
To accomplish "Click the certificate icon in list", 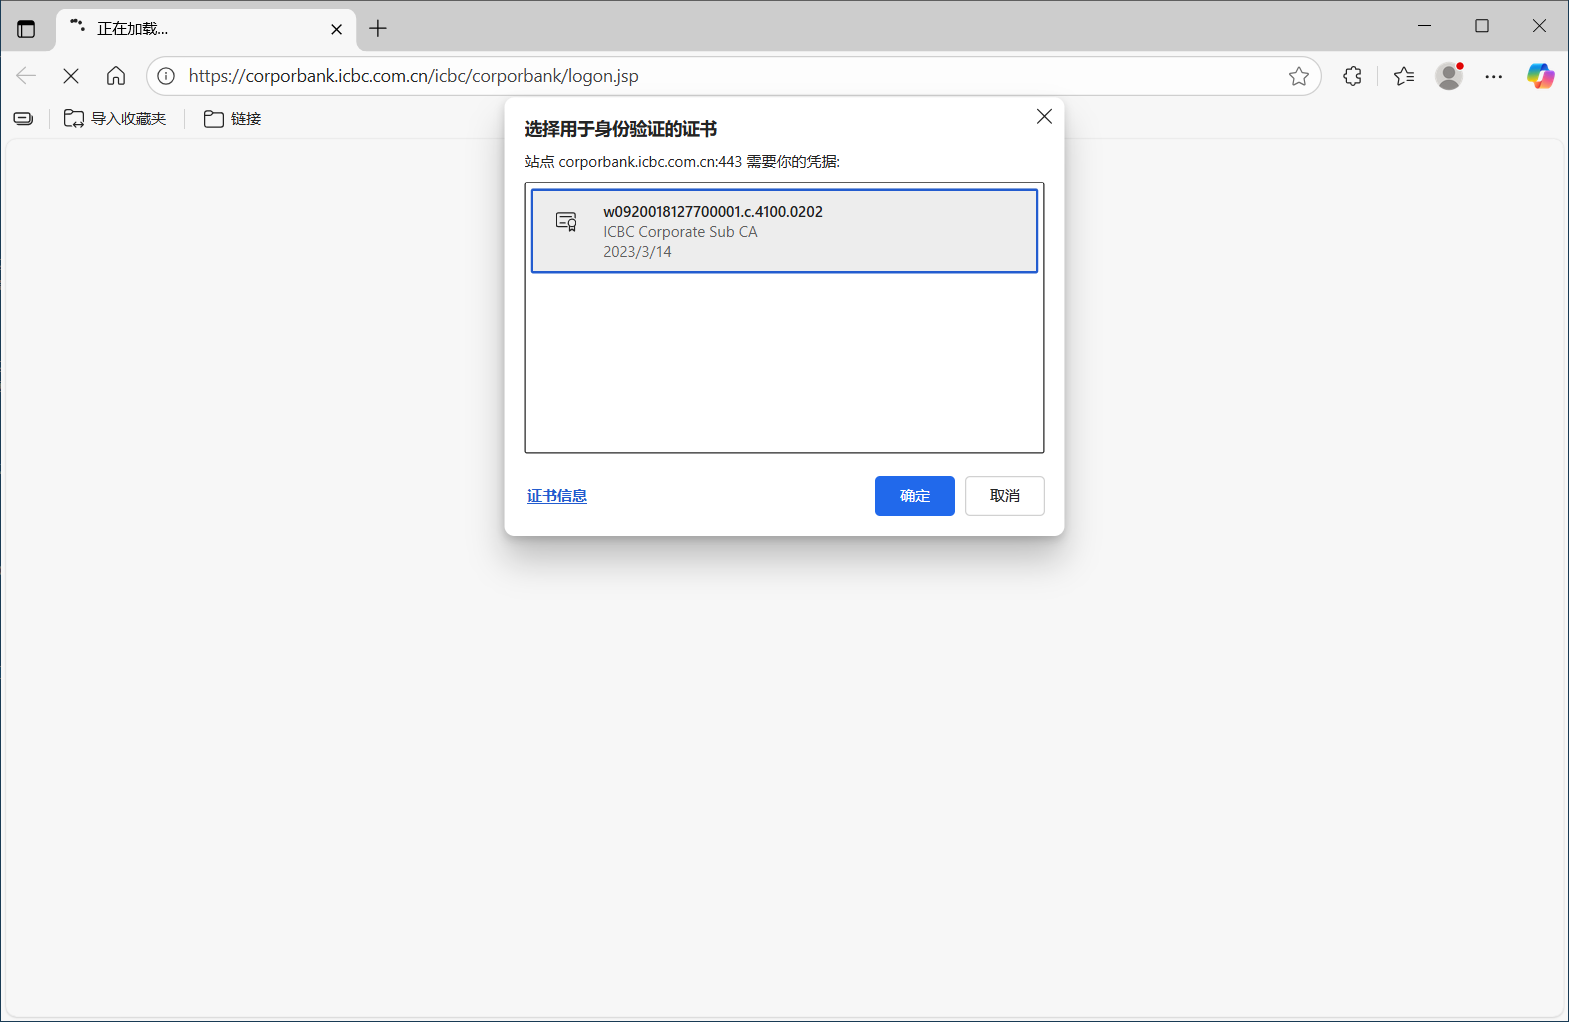I will pyautogui.click(x=567, y=222).
